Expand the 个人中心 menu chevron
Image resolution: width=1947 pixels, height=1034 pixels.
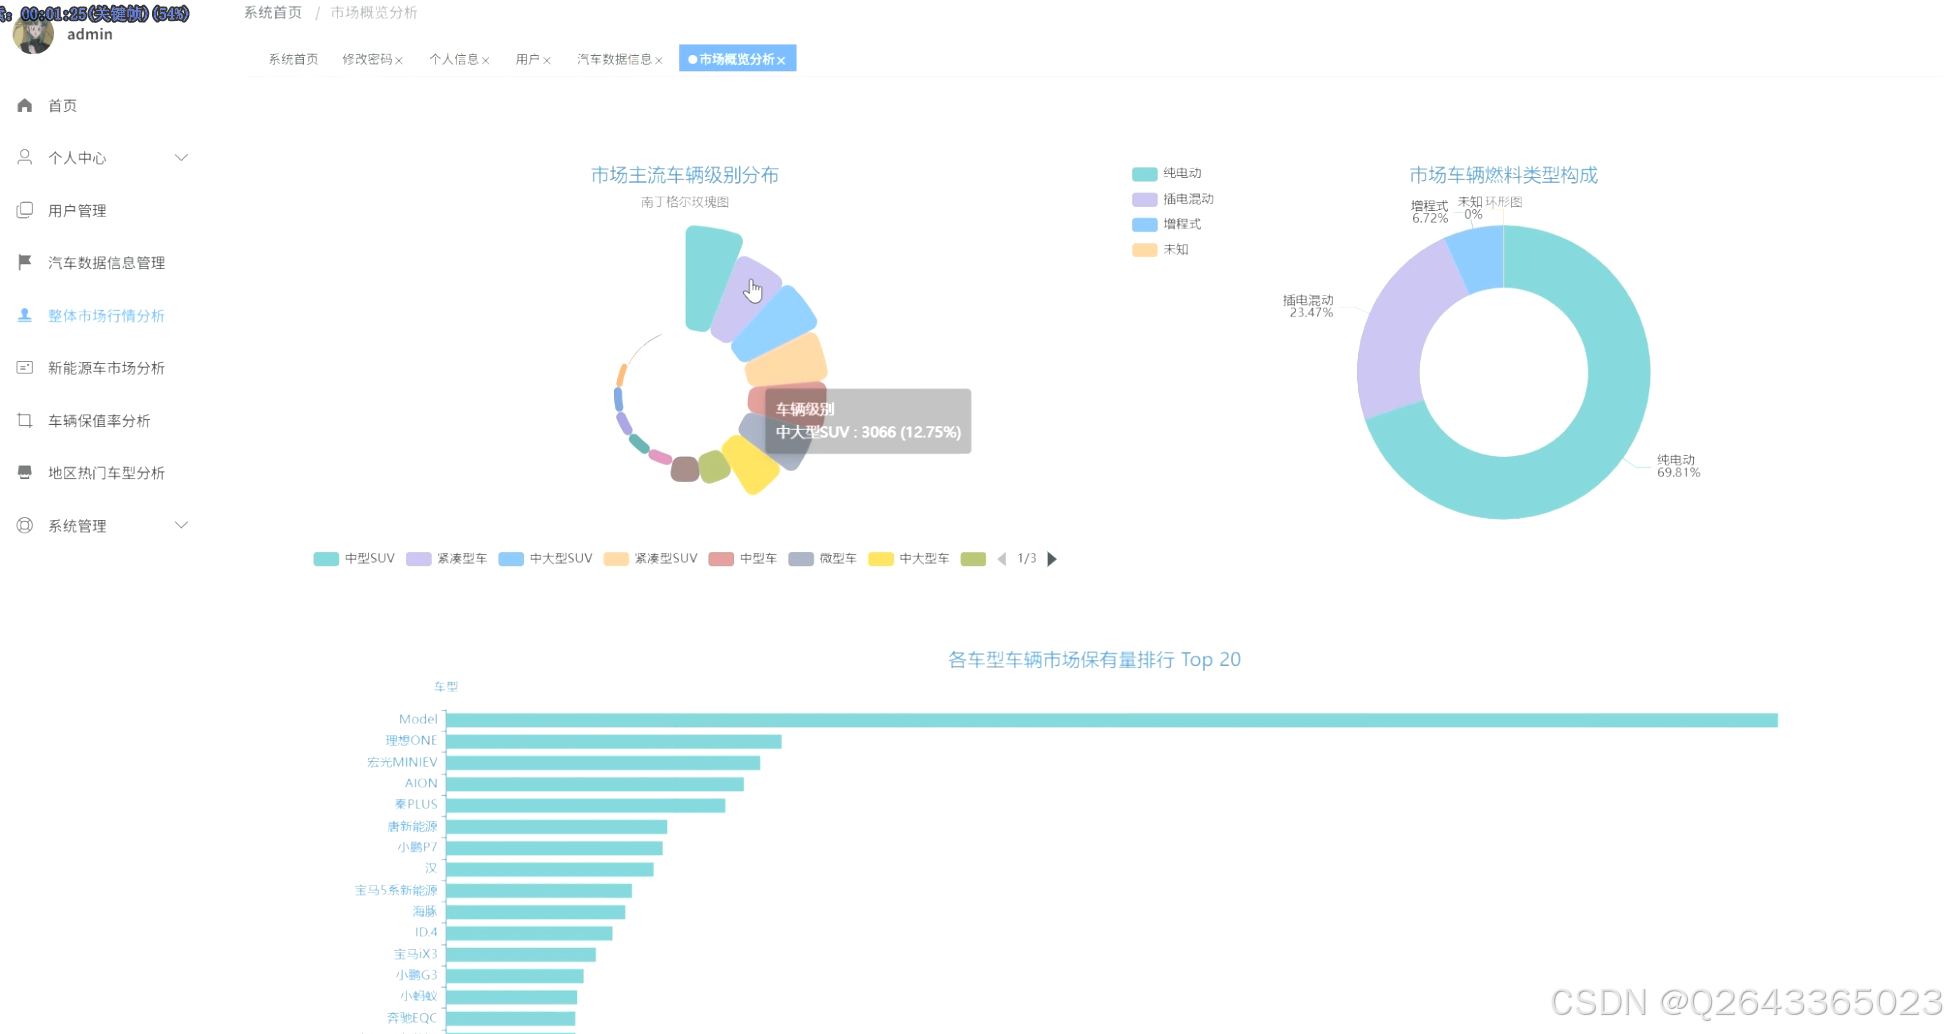click(x=181, y=157)
